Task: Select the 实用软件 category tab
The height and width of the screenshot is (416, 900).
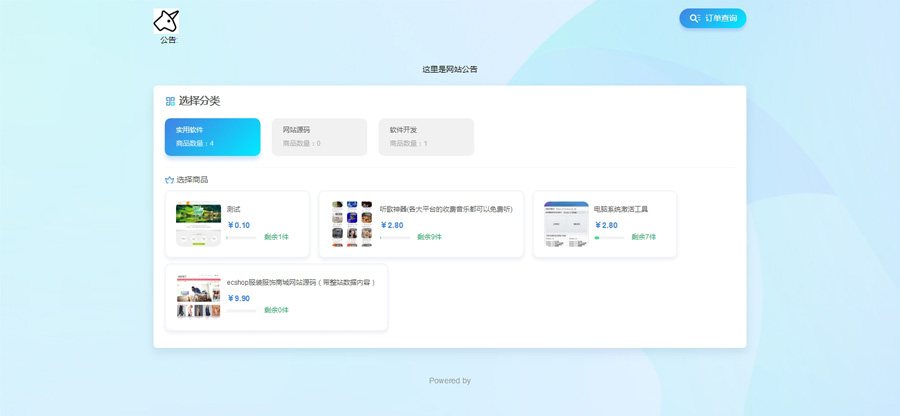Action: 212,137
